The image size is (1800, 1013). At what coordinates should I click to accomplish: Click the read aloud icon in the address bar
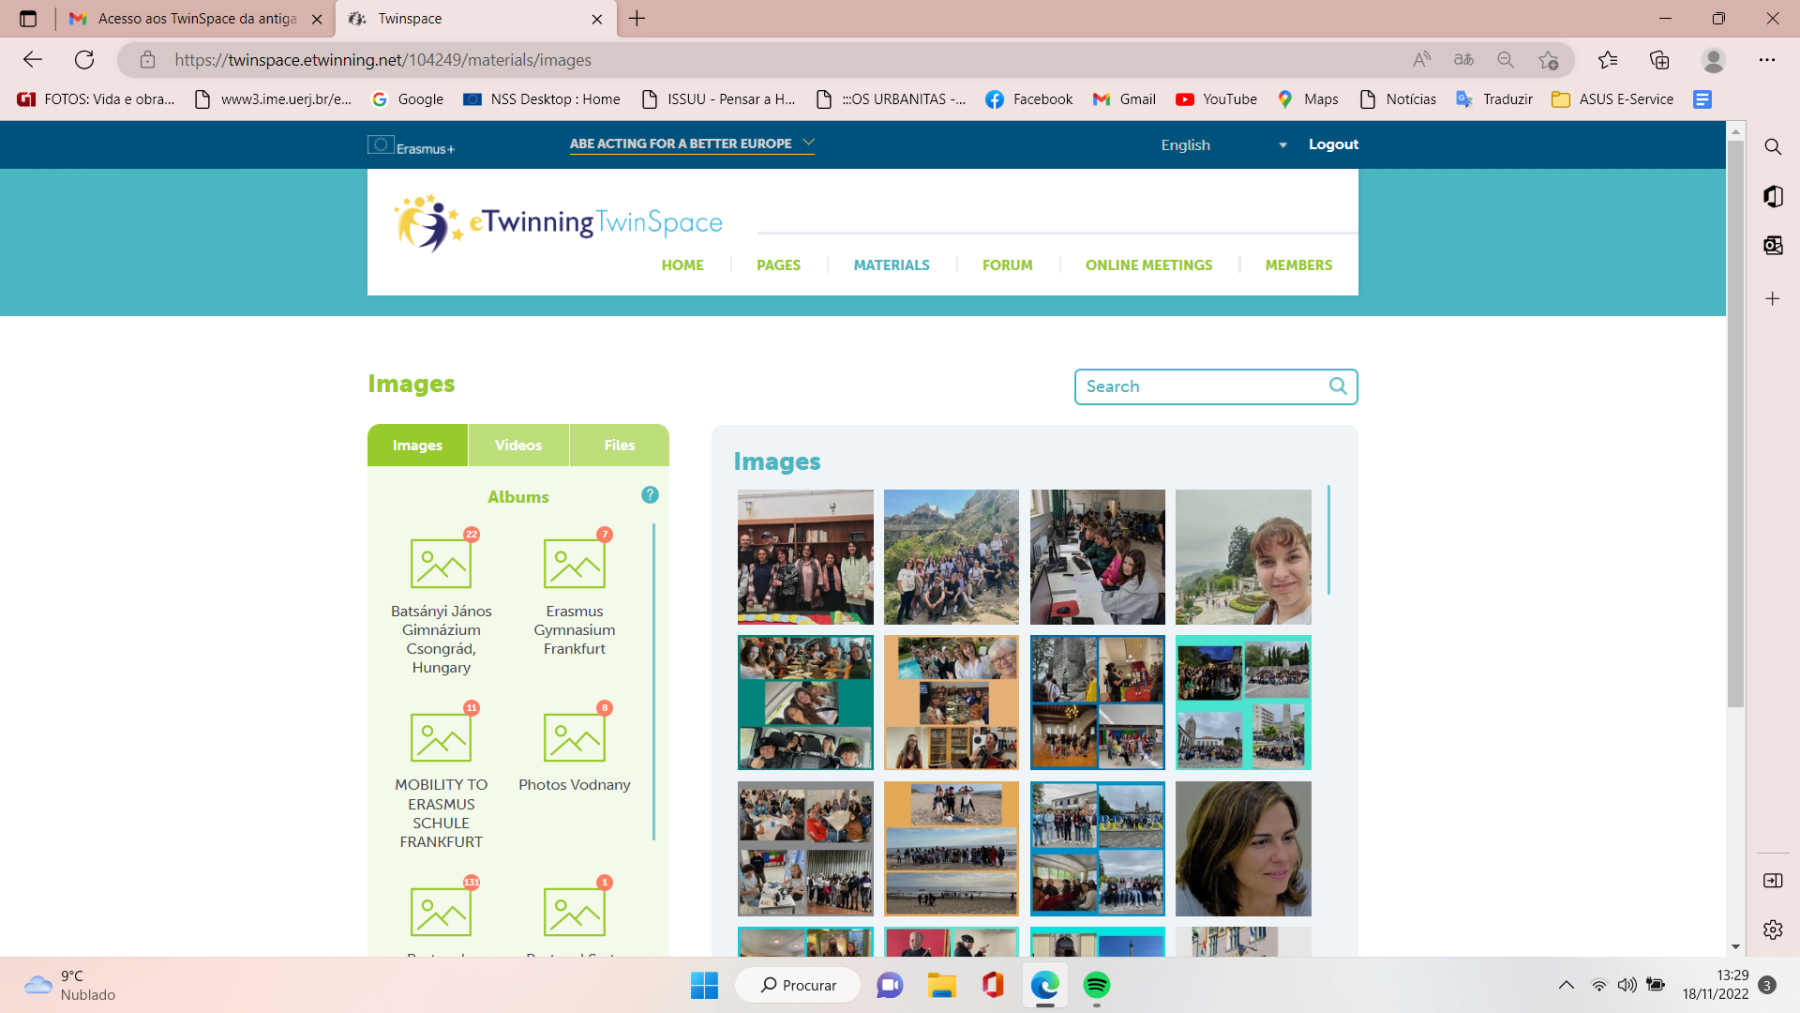[1421, 60]
